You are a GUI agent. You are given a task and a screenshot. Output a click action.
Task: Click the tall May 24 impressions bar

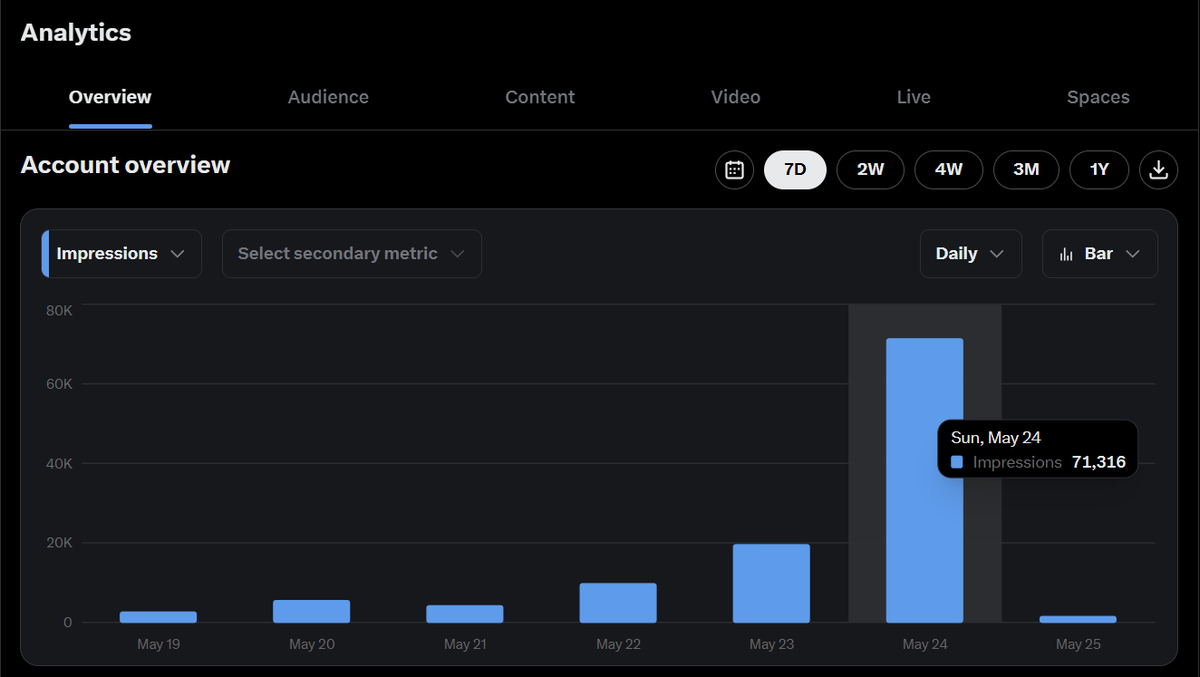[925, 481]
